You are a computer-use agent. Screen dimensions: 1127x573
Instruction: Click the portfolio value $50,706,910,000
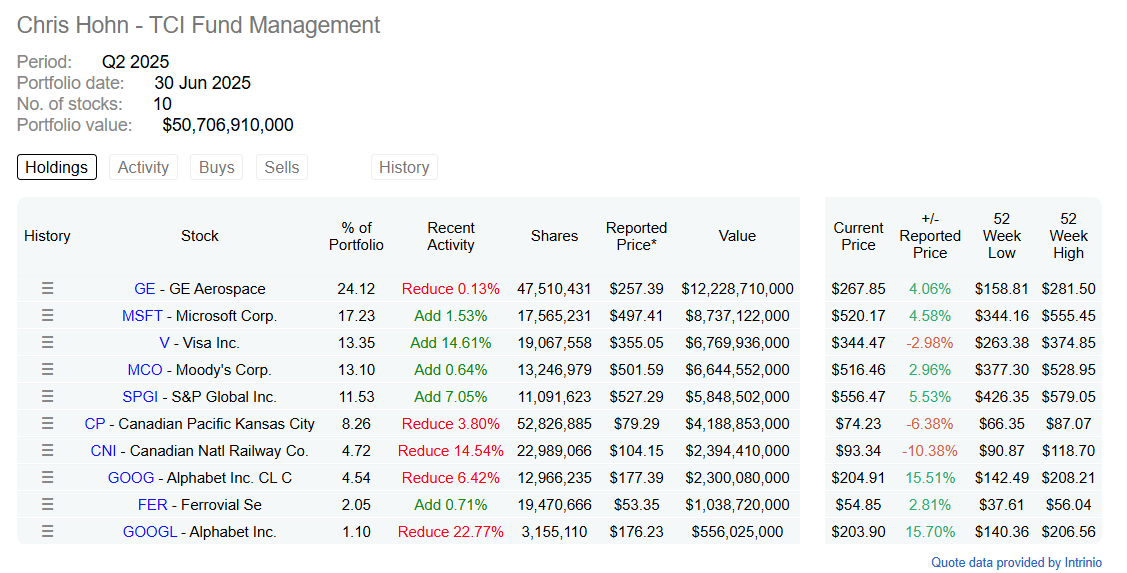point(228,125)
